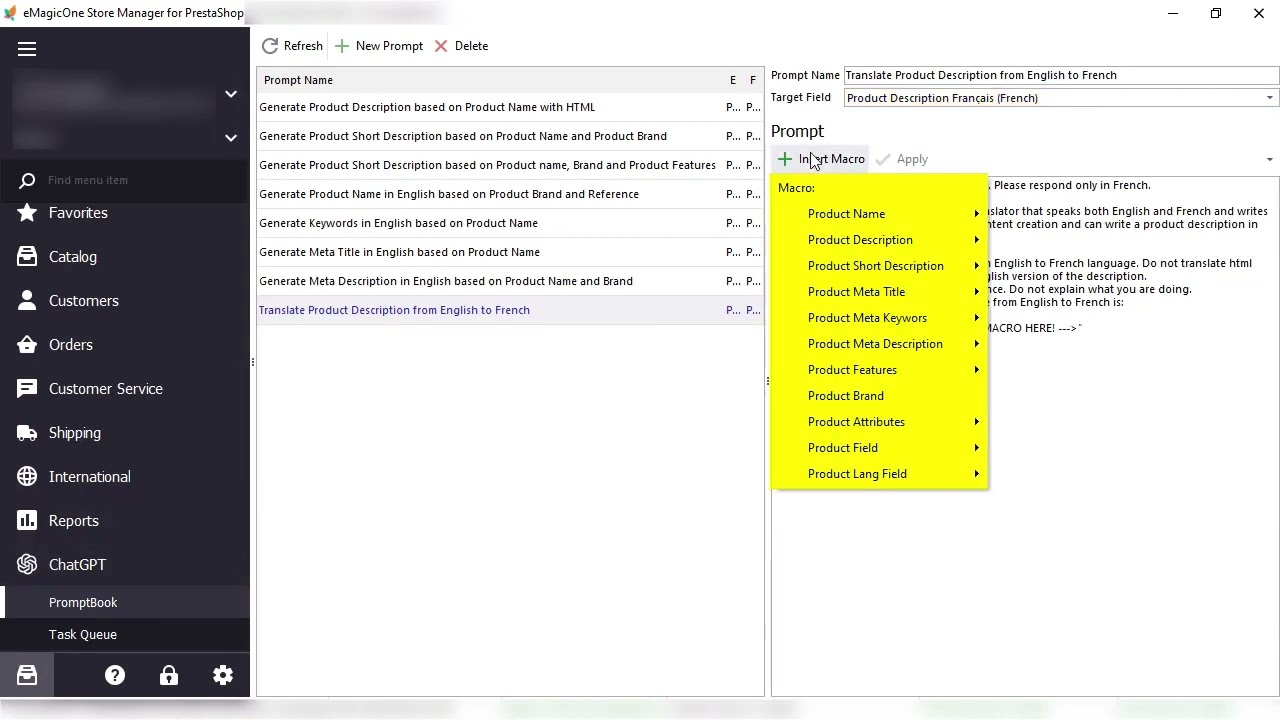
Task: Select 'Generate Meta Title in English' prompt
Action: (510, 252)
